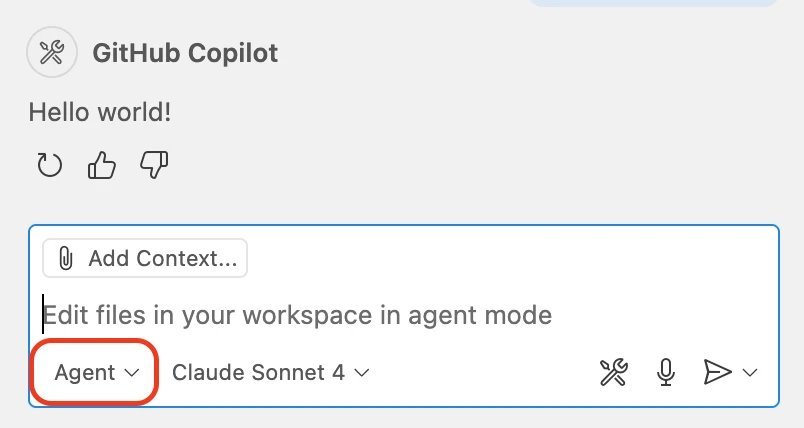
Task: Click the GitHub Copilot avatar icon
Action: tap(52, 52)
